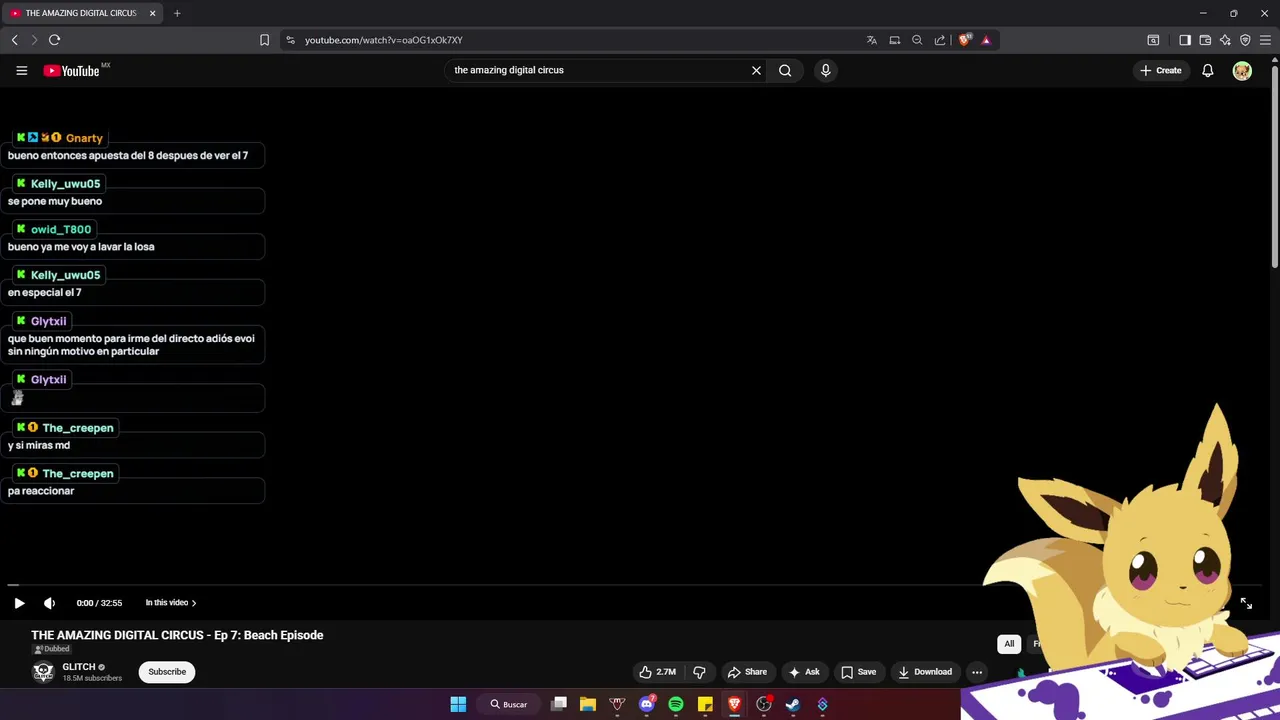The image size is (1280, 720).
Task: Select THE AMAZING DIGITAL CIRCUS browser tab
Action: (x=83, y=13)
